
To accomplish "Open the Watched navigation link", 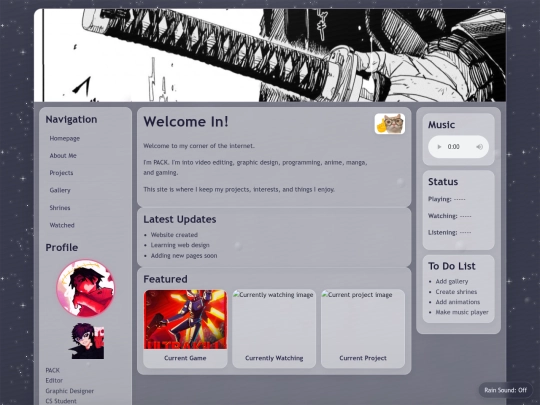I will [x=62, y=225].
